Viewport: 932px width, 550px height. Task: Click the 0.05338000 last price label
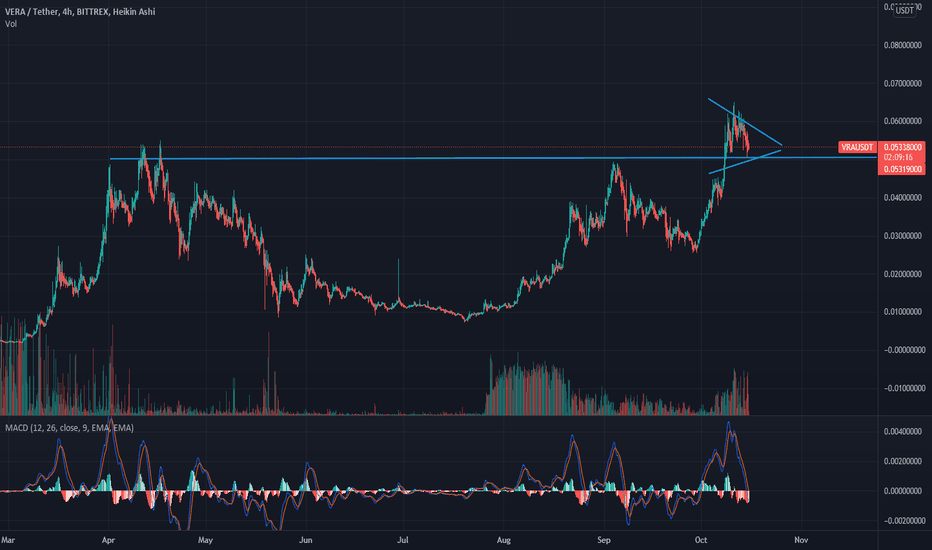pos(902,147)
